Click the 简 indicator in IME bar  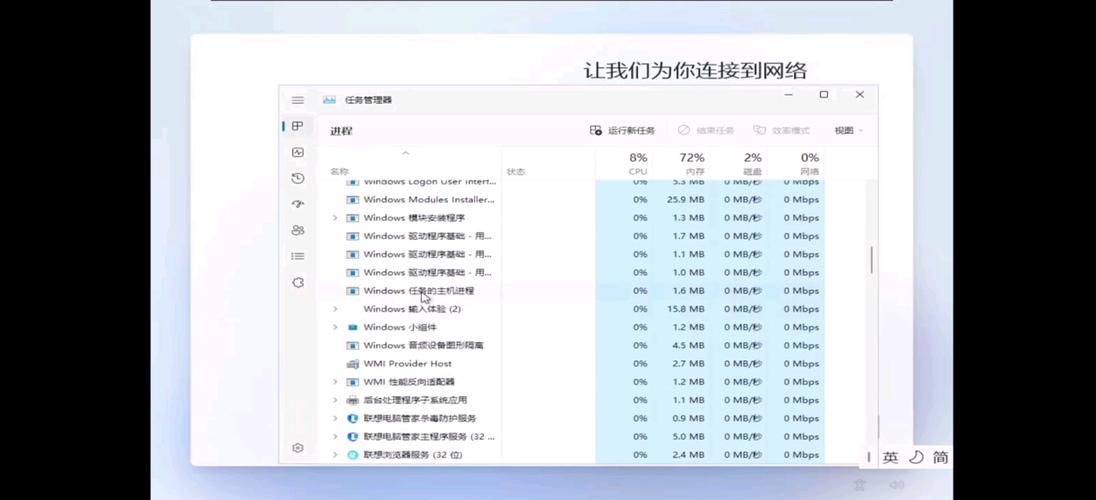pos(941,457)
